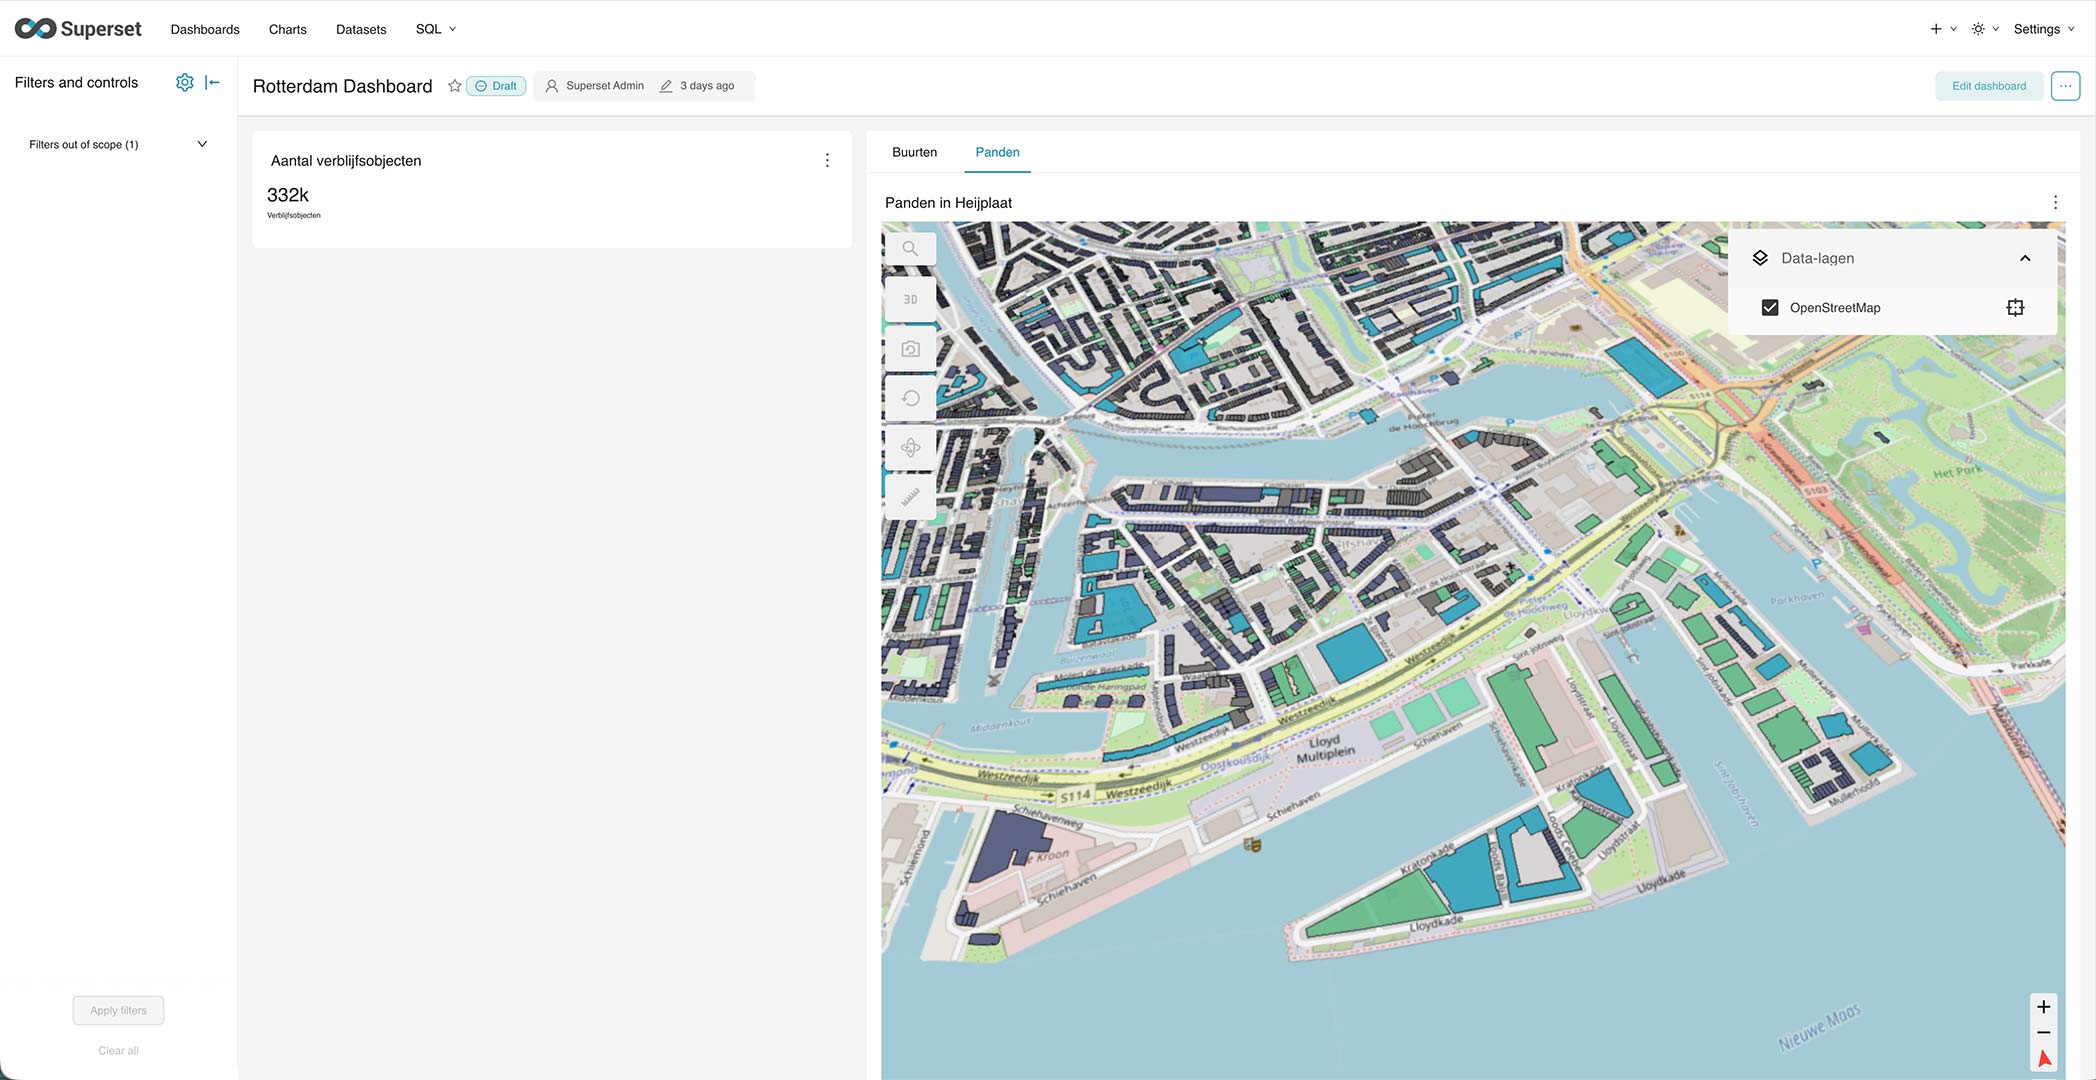Open filter settings gear icon
The height and width of the screenshot is (1080, 2096).
pyautogui.click(x=184, y=83)
